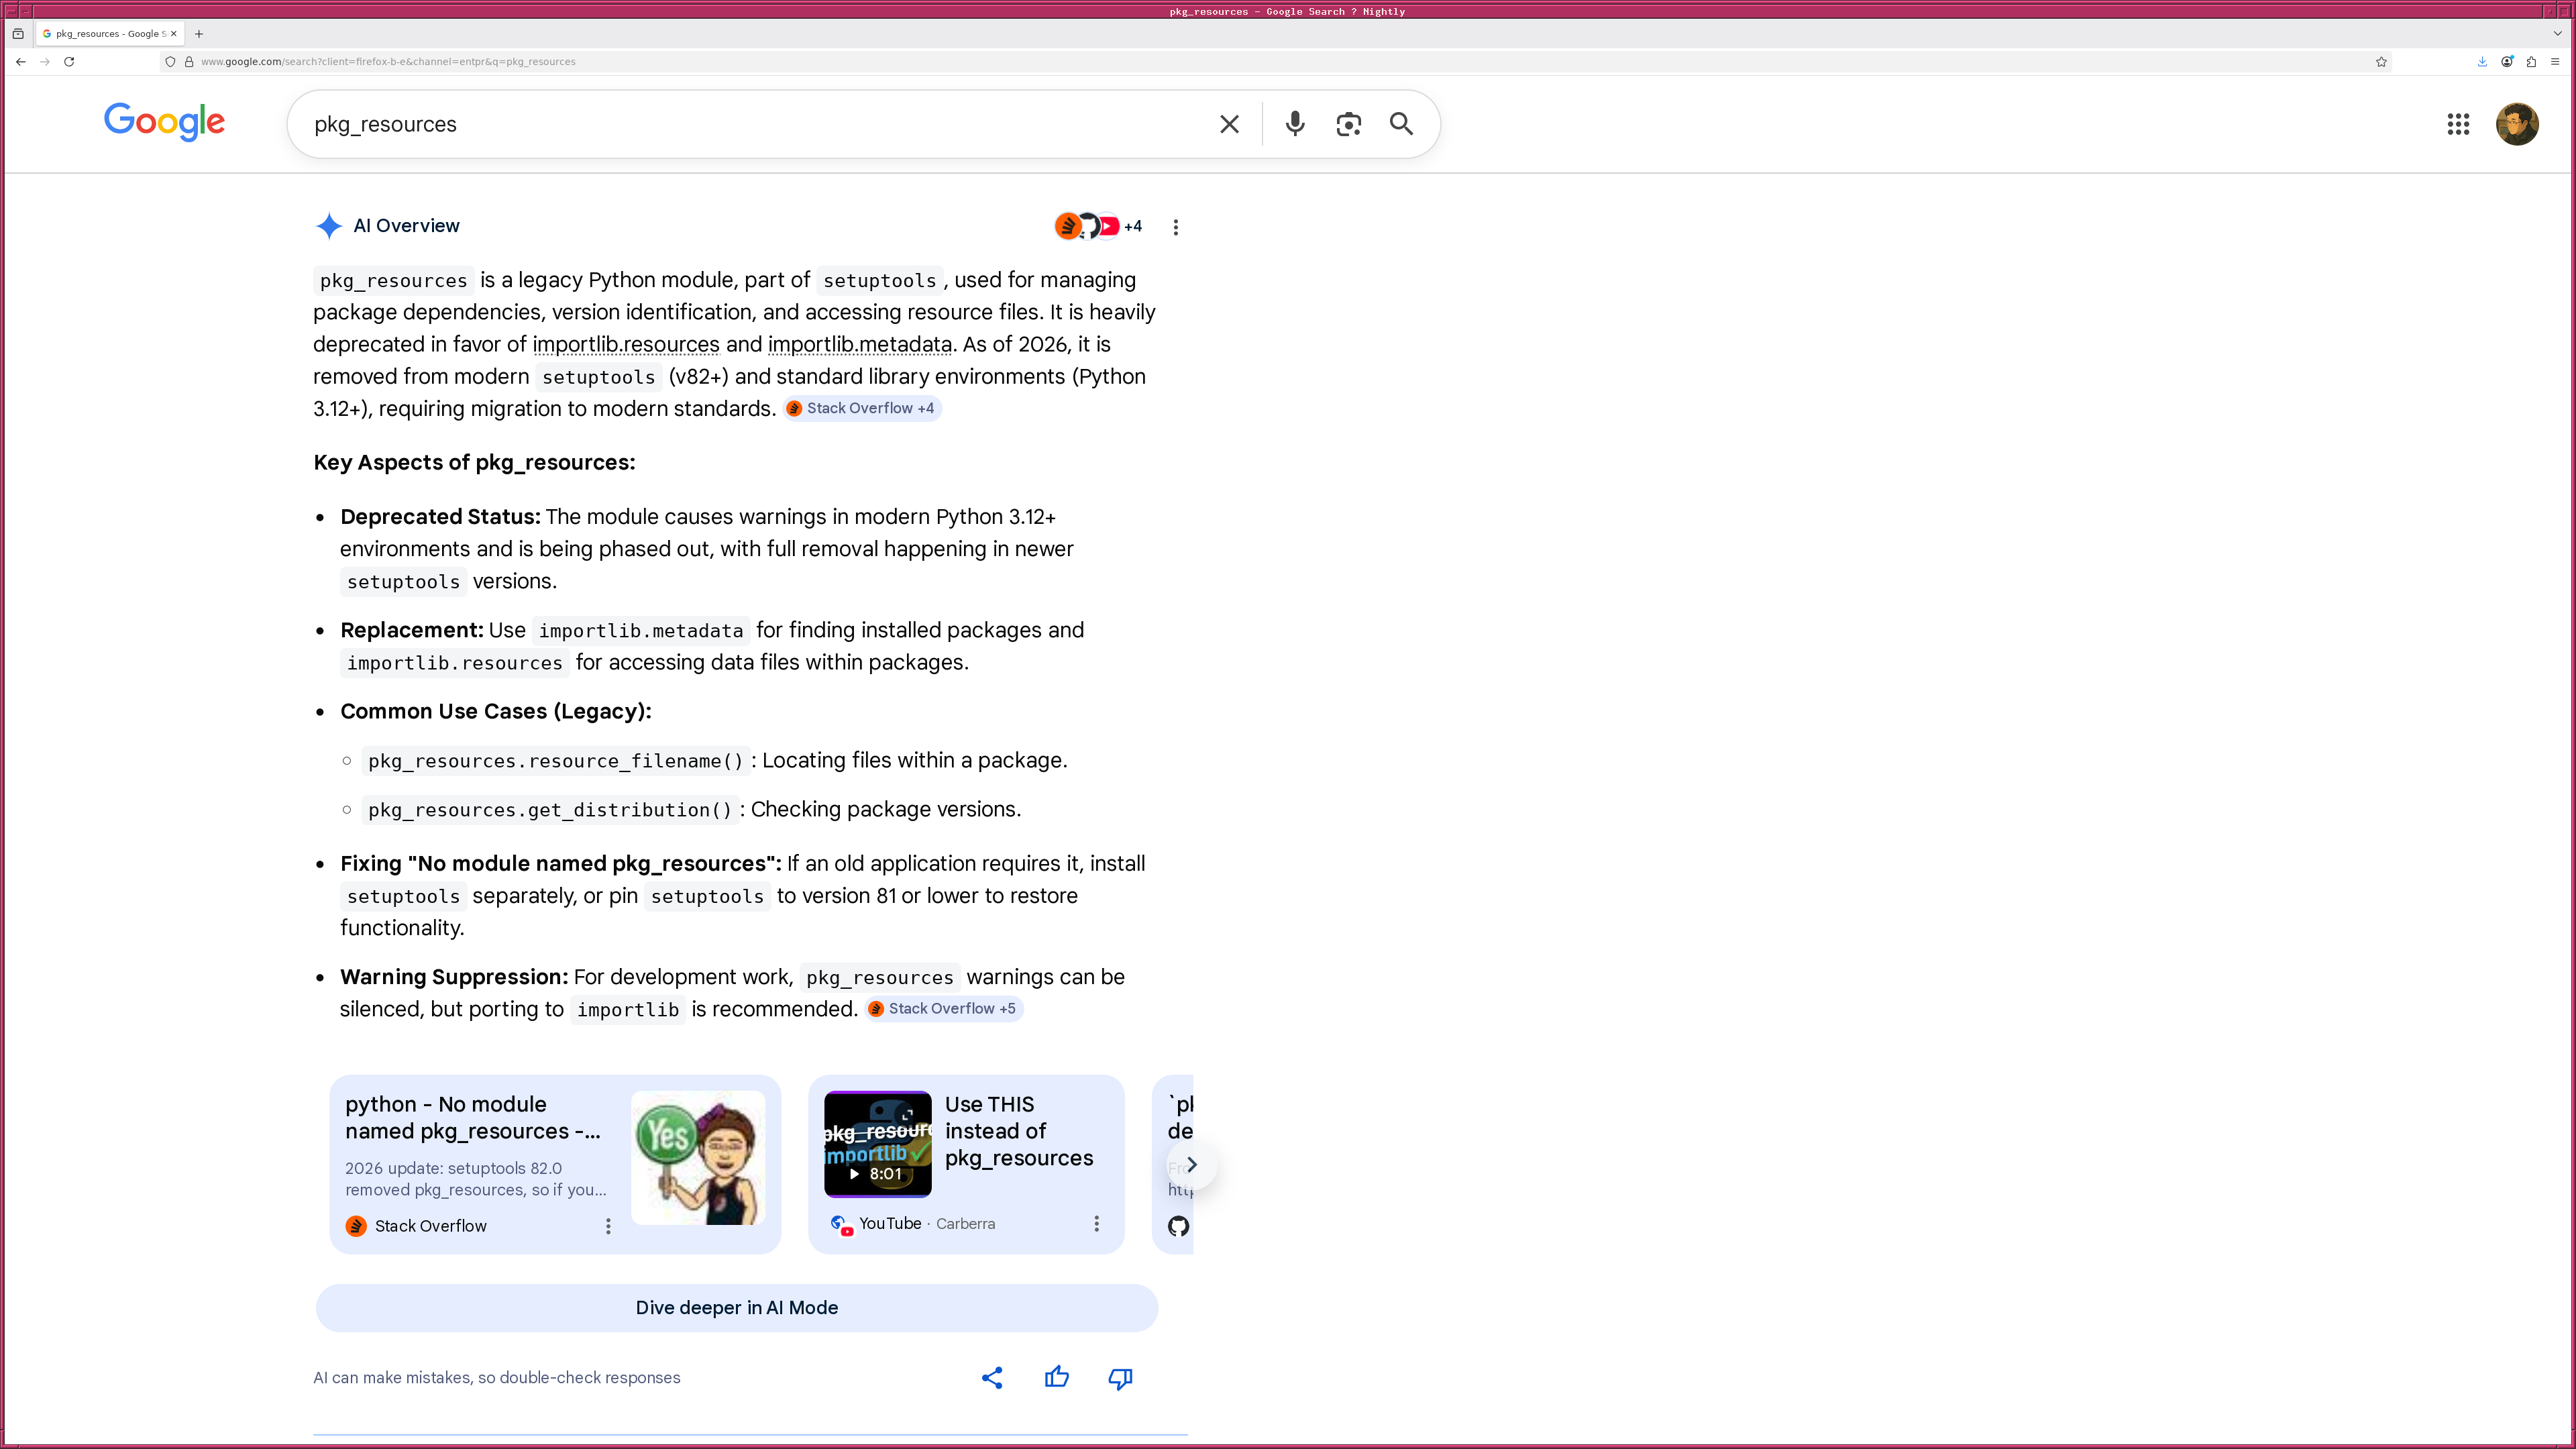Navigate back to the previous page

pyautogui.click(x=20, y=61)
